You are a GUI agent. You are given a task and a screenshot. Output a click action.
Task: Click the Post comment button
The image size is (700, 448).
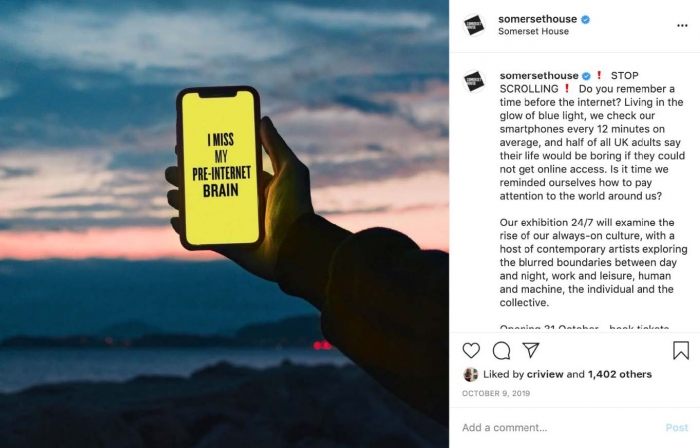677,427
